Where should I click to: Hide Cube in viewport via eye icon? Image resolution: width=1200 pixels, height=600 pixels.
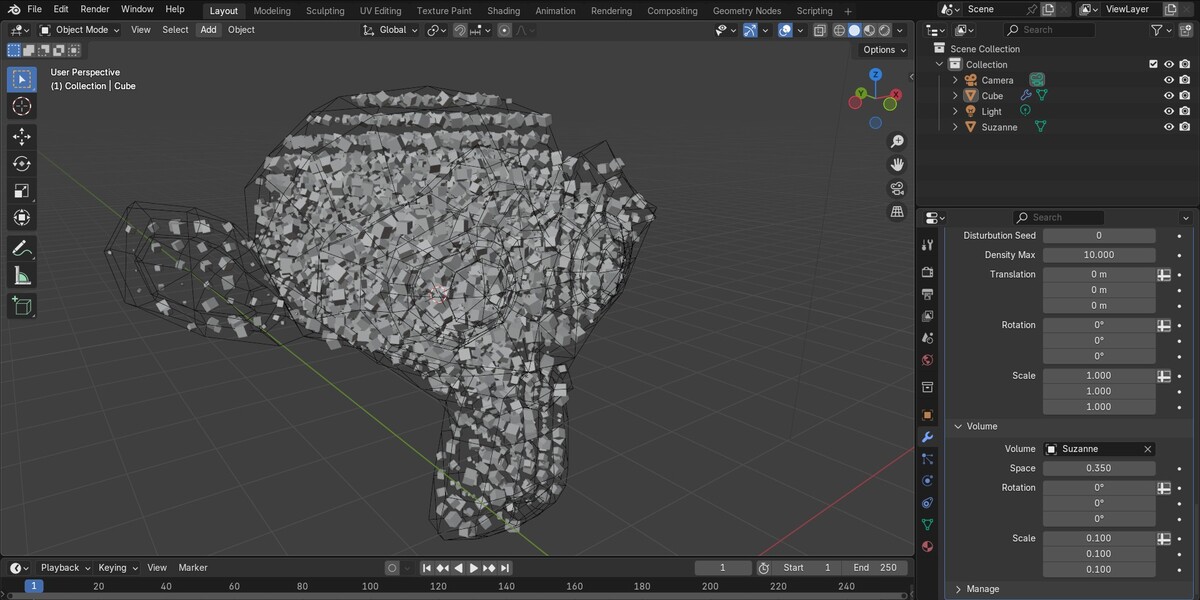[1168, 96]
